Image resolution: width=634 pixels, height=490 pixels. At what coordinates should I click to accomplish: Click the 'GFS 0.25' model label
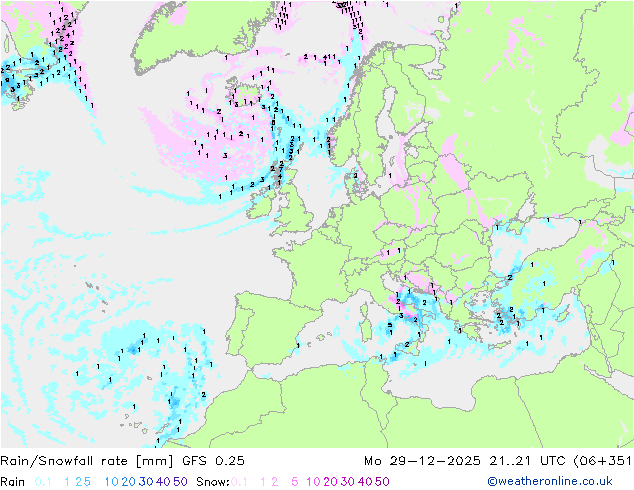tap(213, 461)
